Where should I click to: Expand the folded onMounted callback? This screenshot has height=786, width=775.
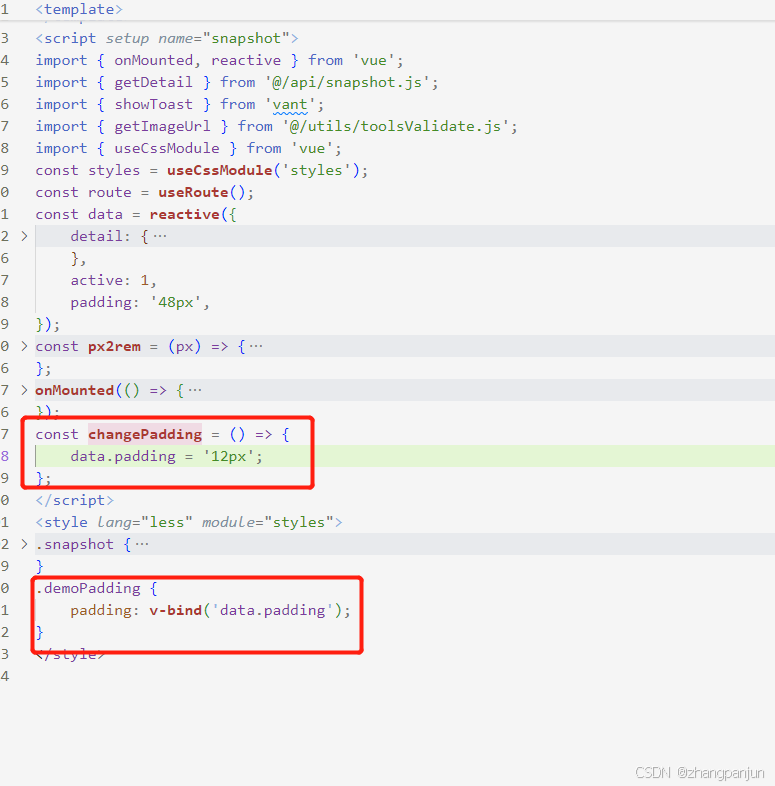click(x=24, y=390)
